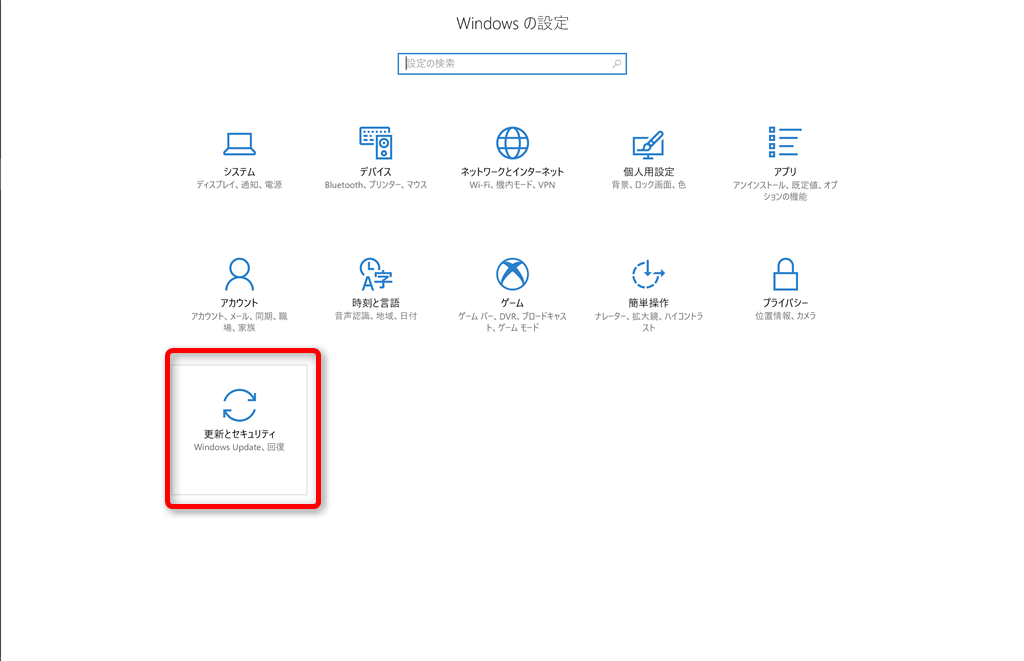
Task: Open the 時刻と言語 clock icon
Action: [376, 274]
